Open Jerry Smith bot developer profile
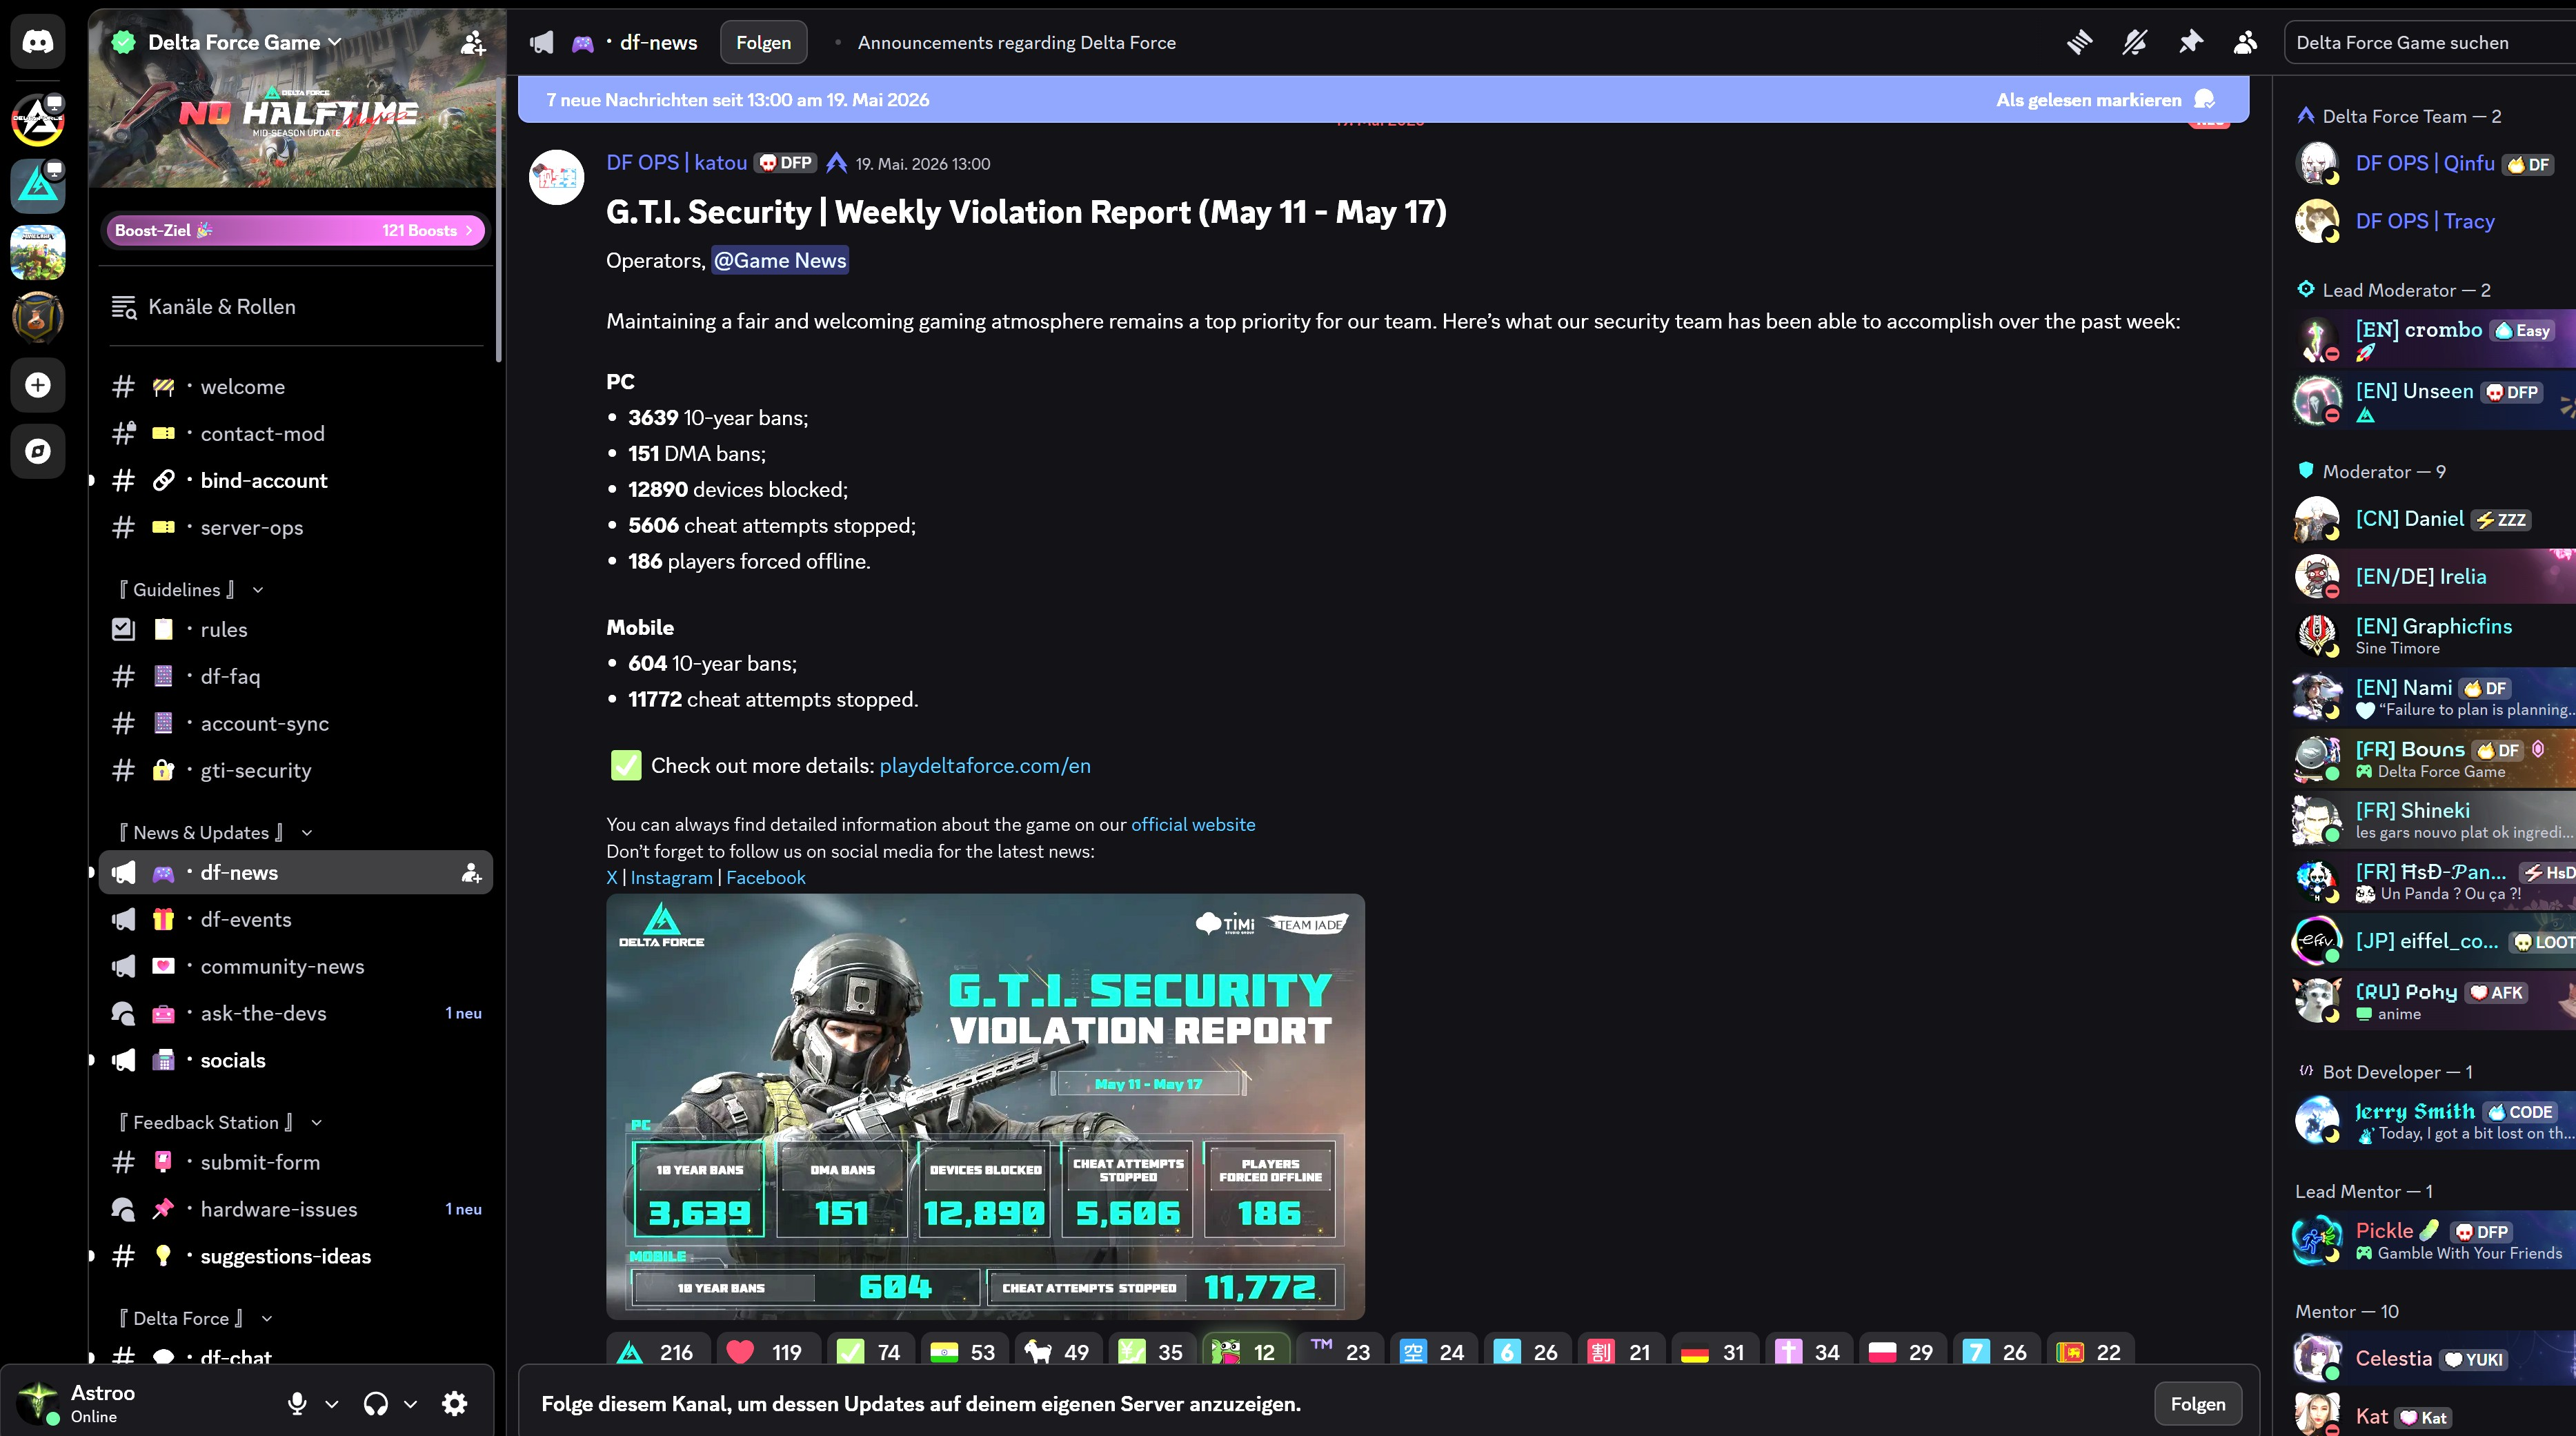 pos(2434,1121)
